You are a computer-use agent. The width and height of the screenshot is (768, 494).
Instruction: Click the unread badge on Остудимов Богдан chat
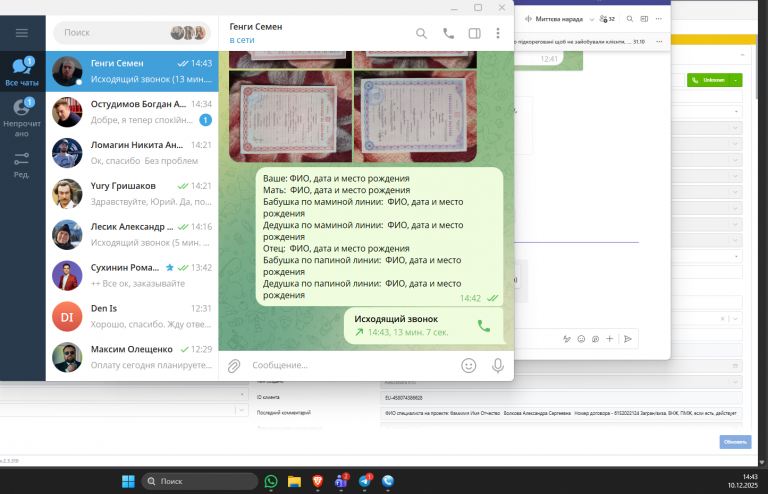coord(206,120)
